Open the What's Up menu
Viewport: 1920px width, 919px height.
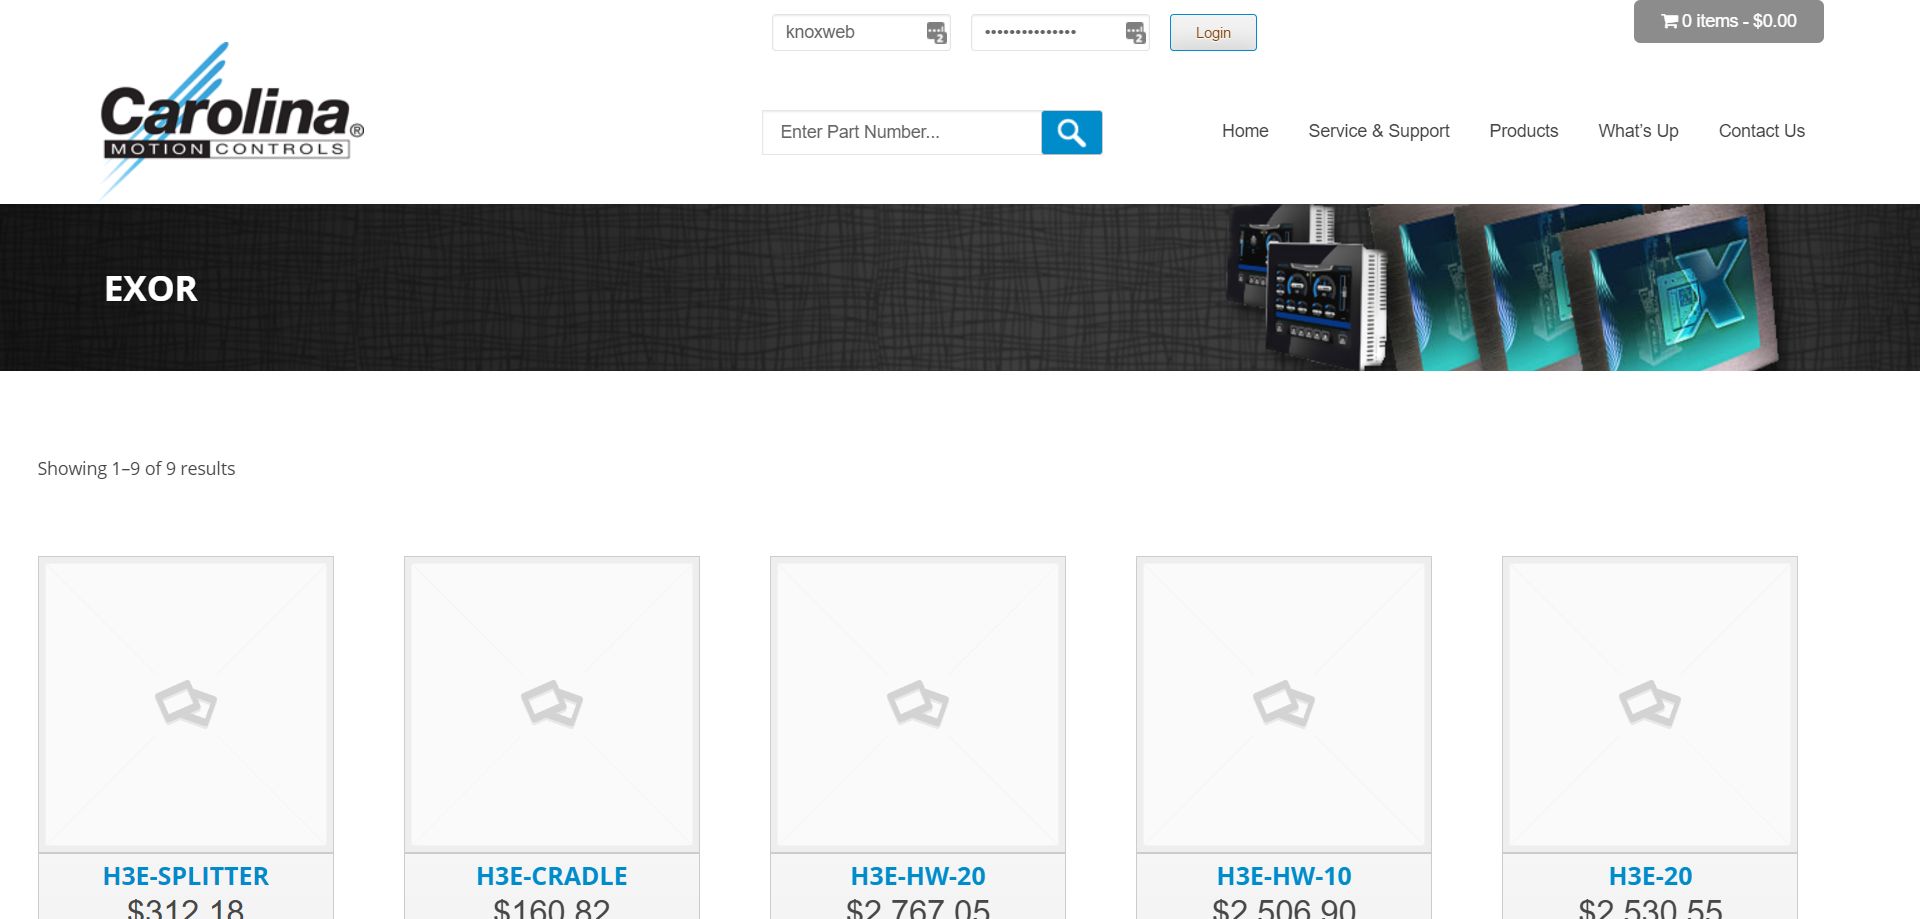click(x=1638, y=131)
